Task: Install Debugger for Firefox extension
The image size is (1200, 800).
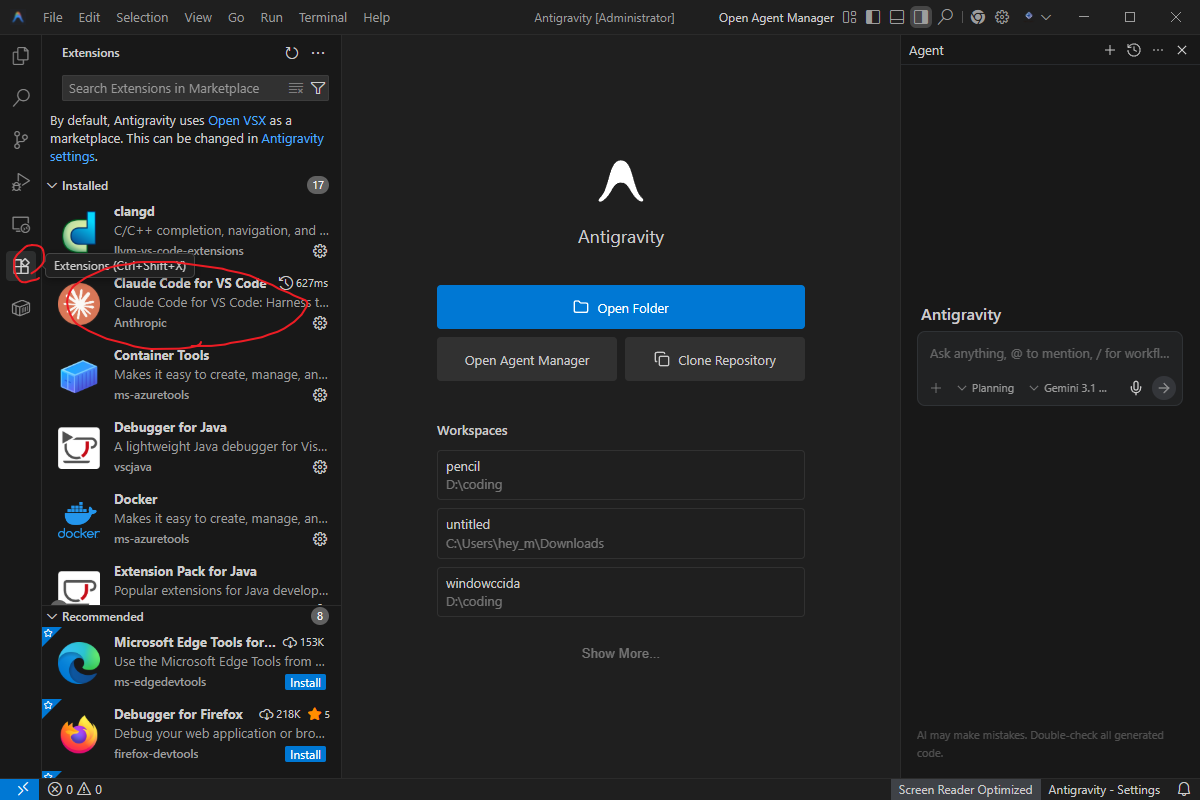Action: pos(305,755)
